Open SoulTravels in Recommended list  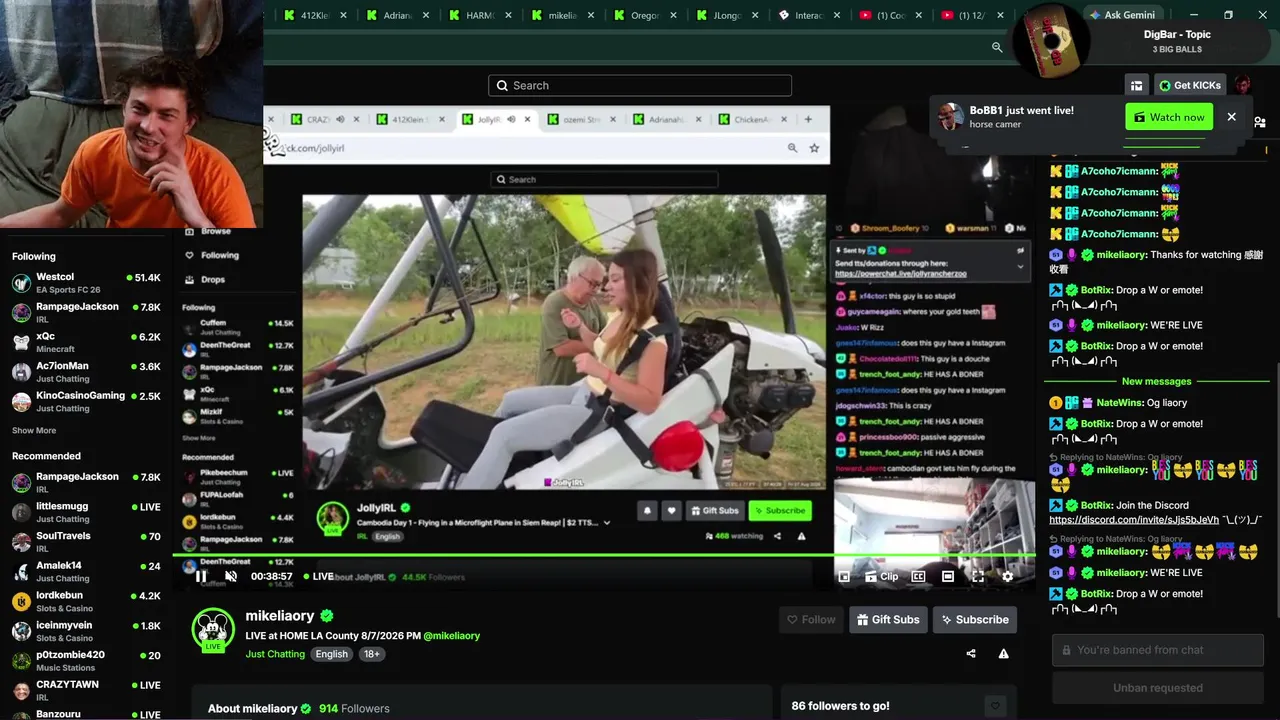pyautogui.click(x=86, y=542)
